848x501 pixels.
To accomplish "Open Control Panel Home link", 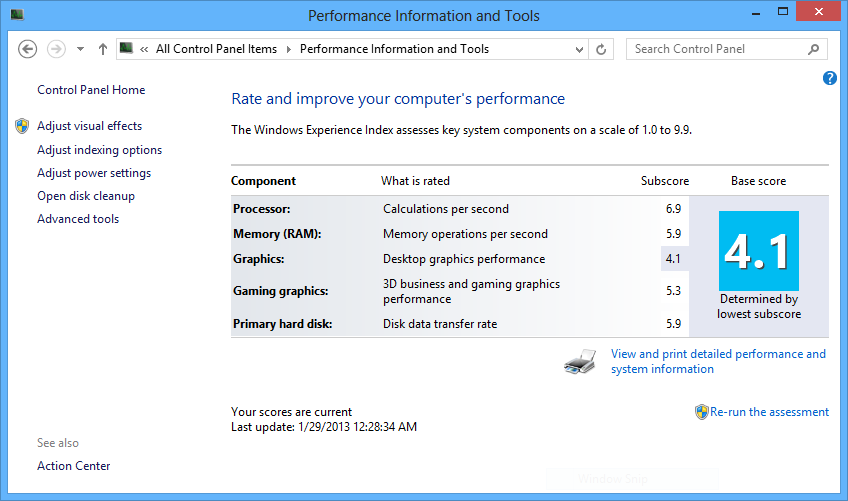I will click(91, 90).
